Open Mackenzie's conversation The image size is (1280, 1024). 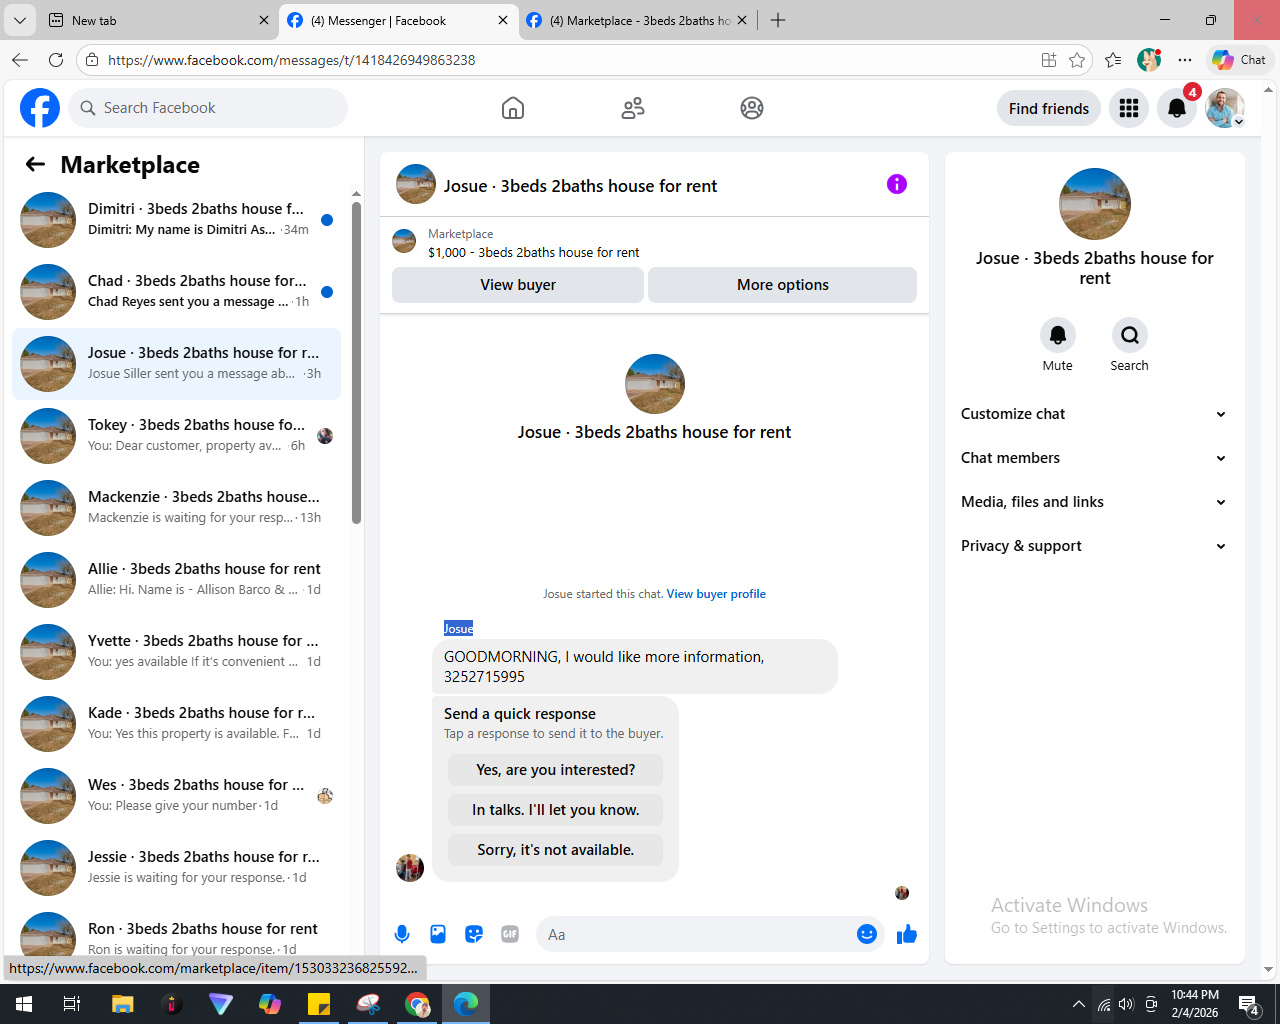coord(176,508)
